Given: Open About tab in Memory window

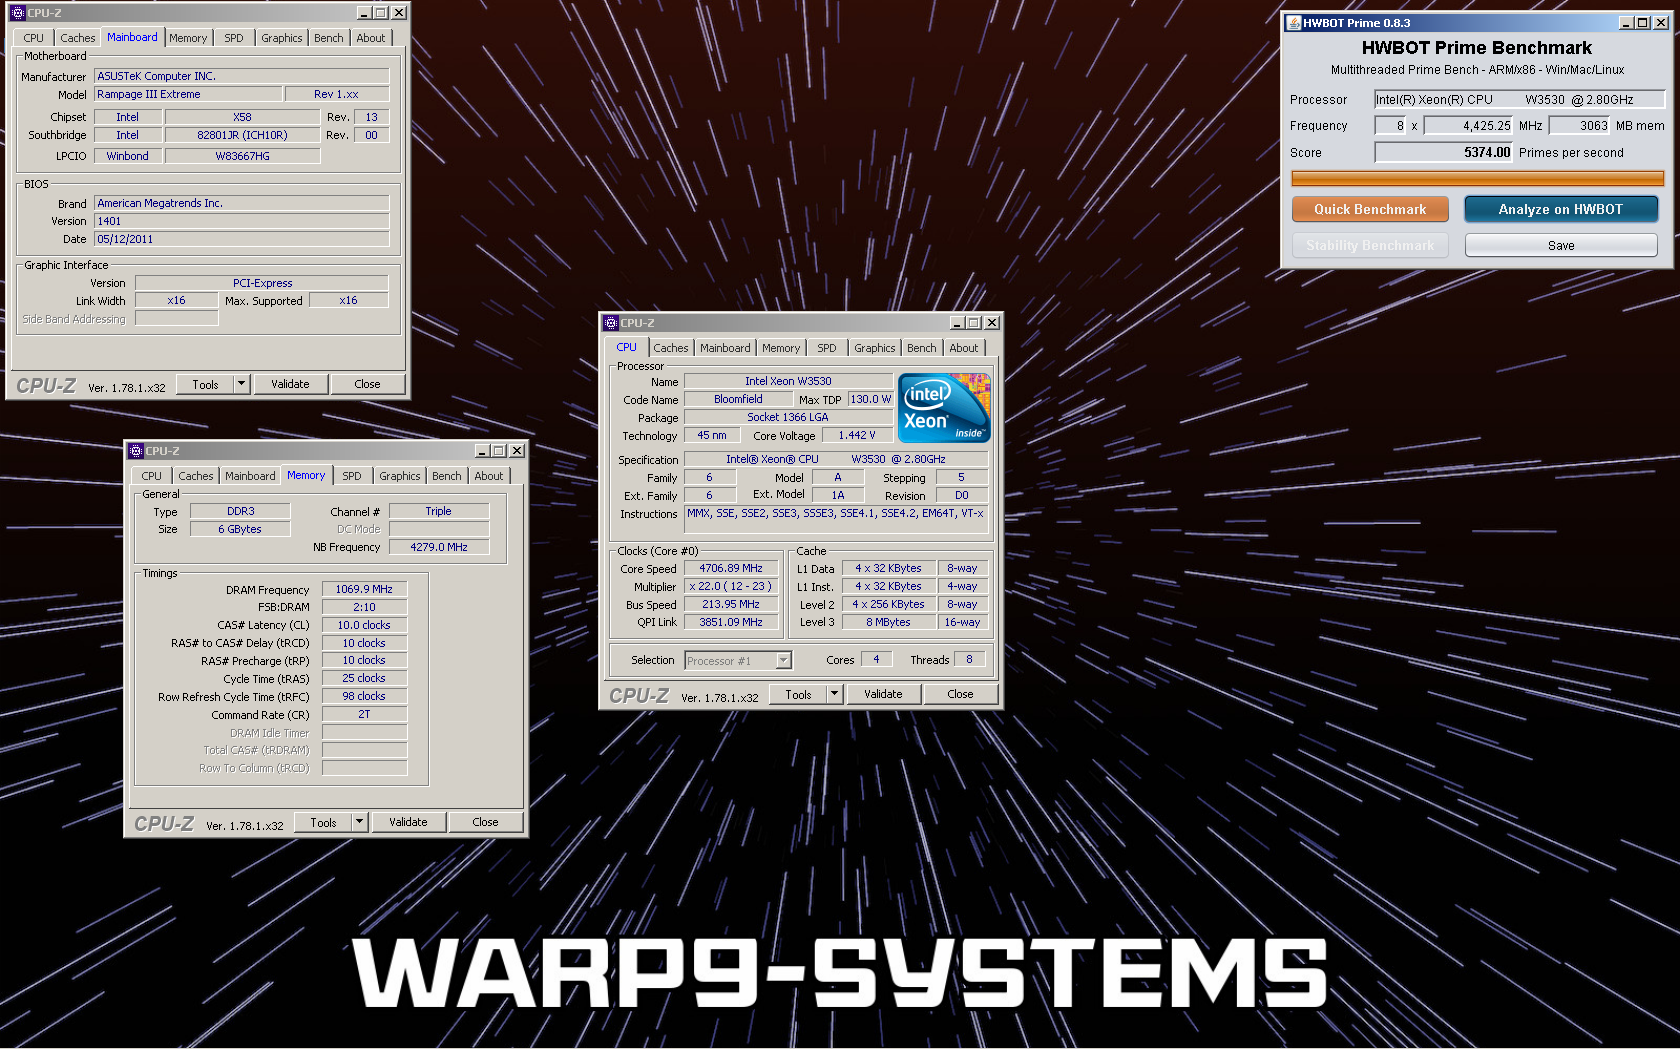Looking at the screenshot, I should [489, 476].
